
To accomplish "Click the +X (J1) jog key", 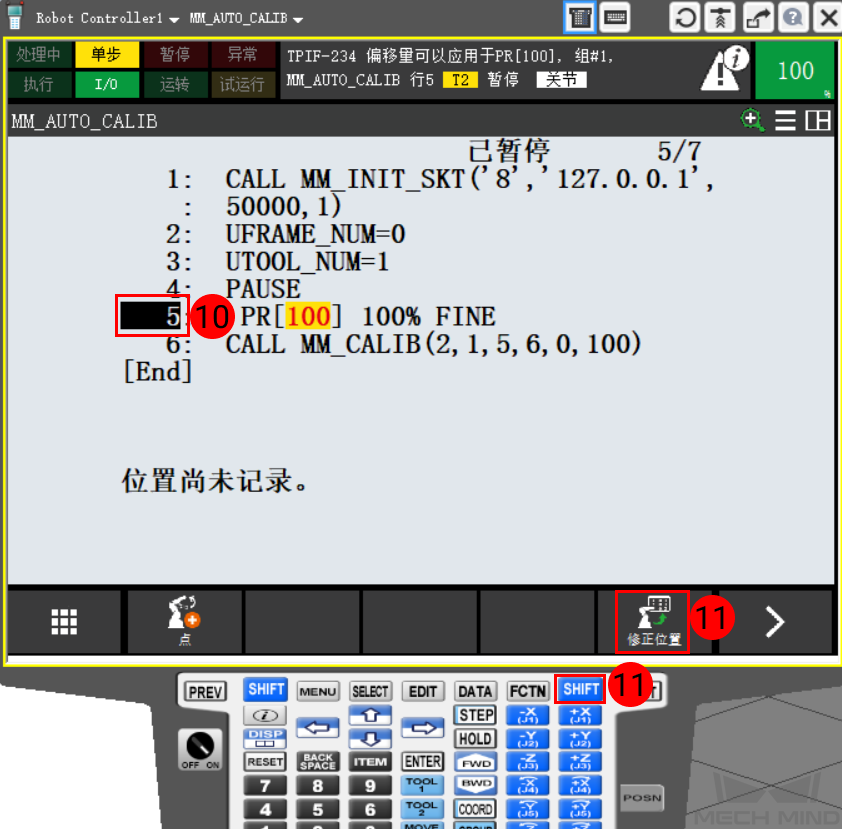I will [580, 715].
